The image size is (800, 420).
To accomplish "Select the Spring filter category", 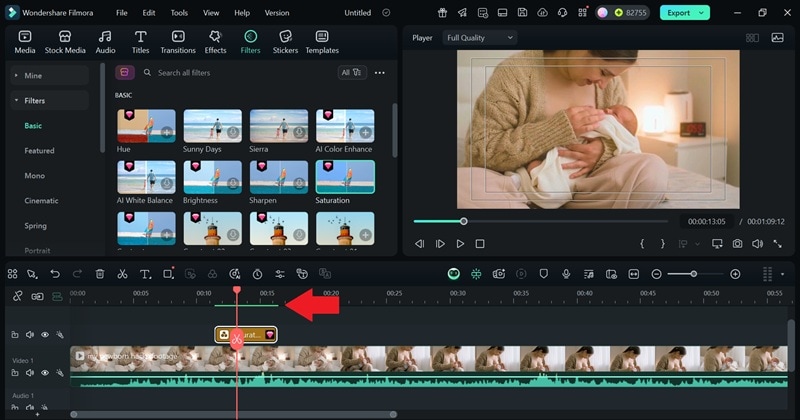I will 35,226.
